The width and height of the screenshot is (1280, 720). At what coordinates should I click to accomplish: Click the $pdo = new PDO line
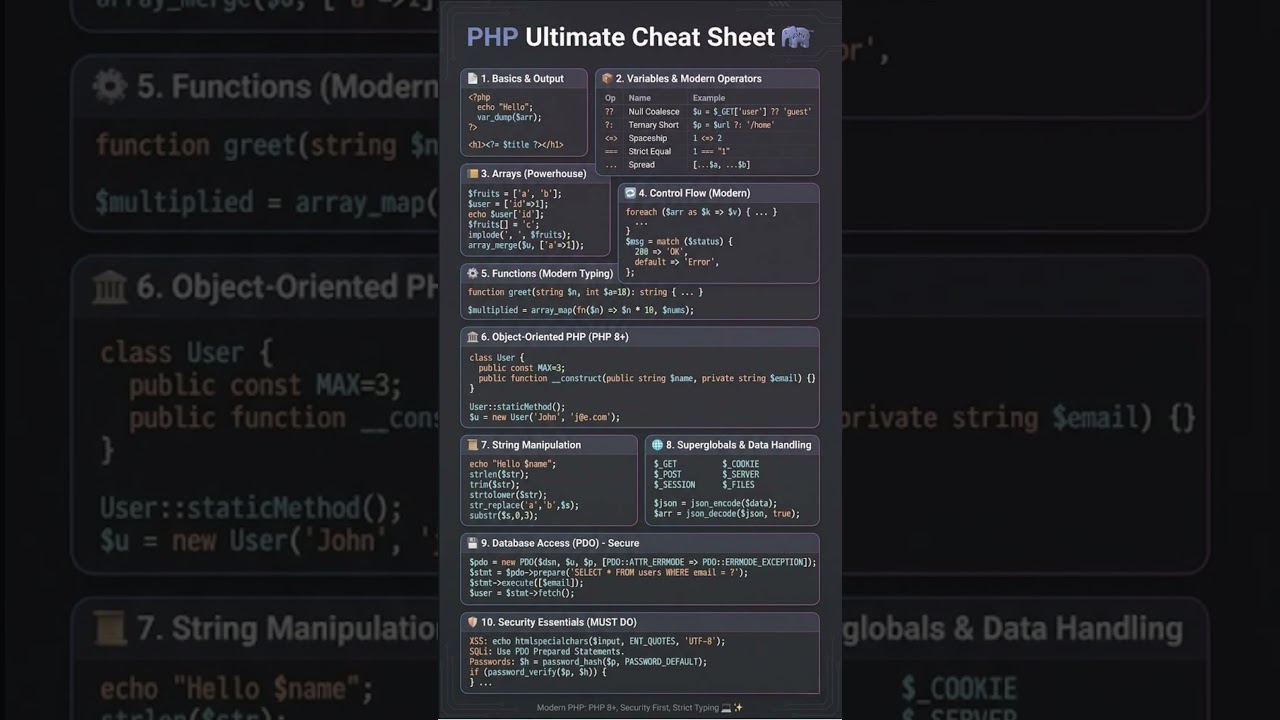point(643,562)
